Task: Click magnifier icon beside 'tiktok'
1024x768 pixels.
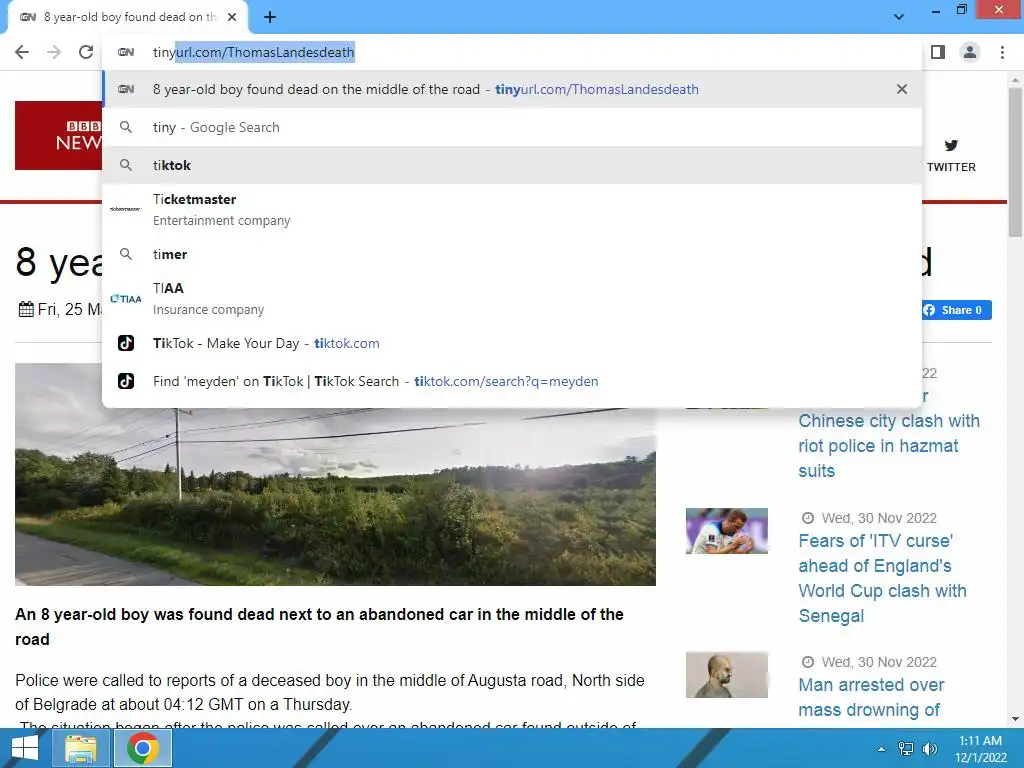Action: pos(125,165)
